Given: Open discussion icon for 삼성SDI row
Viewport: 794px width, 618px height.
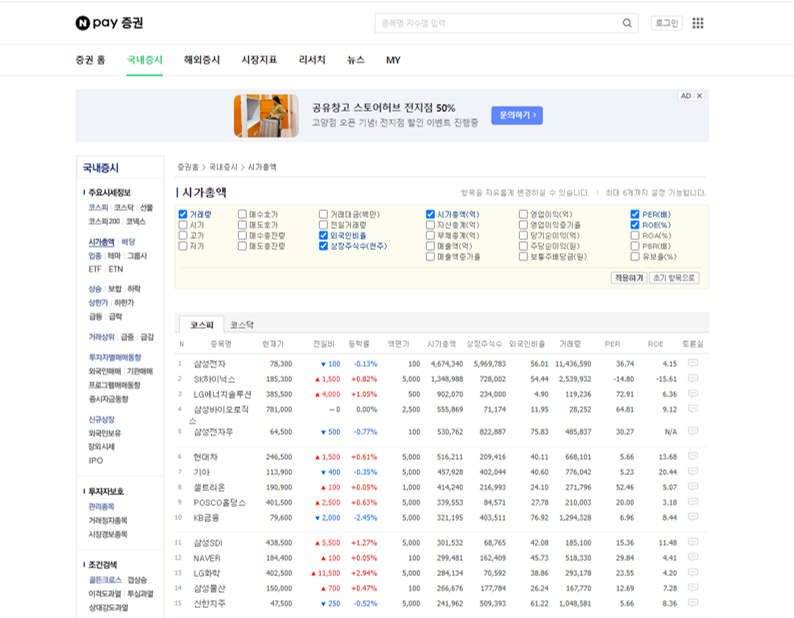Looking at the screenshot, I should (693, 542).
